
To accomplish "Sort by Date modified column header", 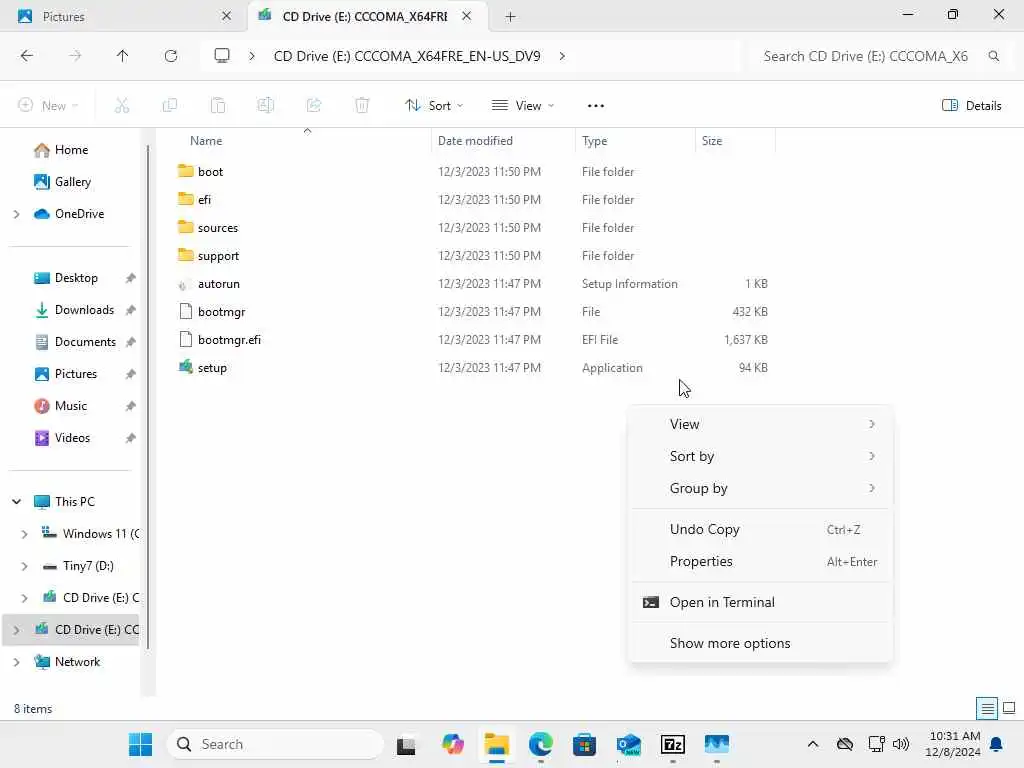I will click(503, 140).
